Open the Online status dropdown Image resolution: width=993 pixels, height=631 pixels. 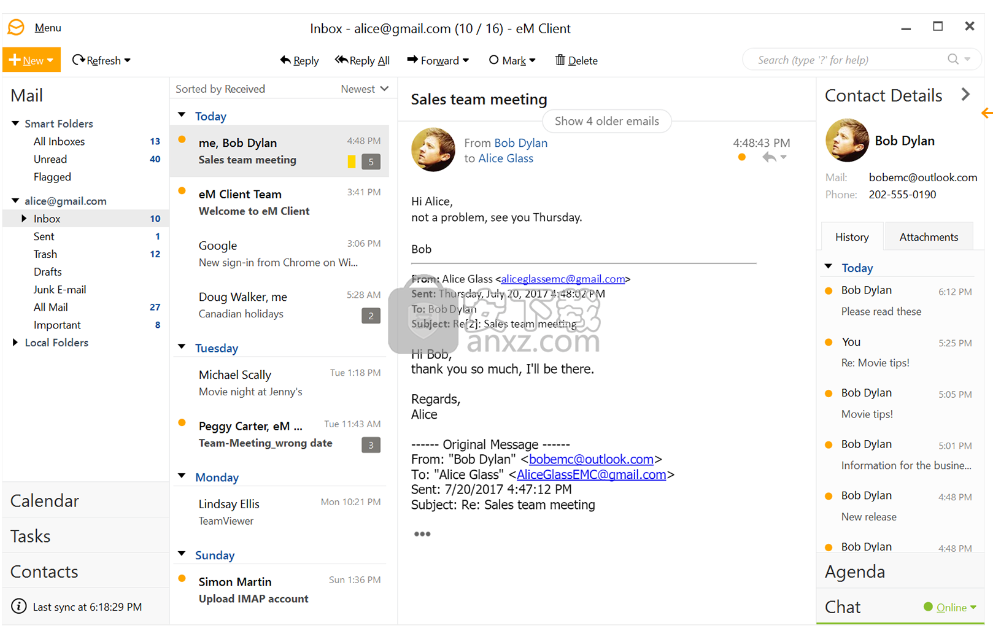950,607
